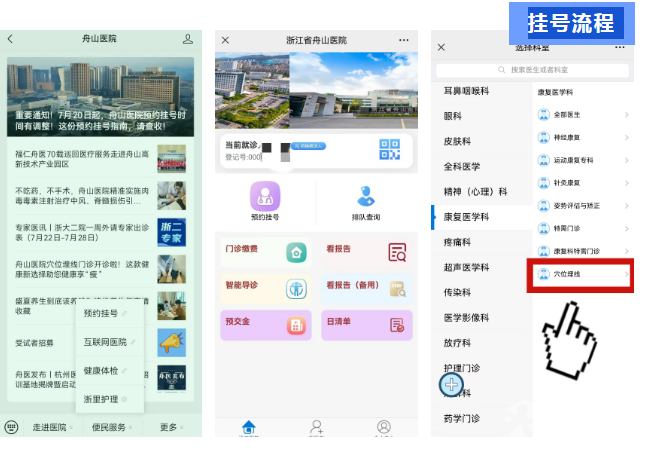The height and width of the screenshot is (463, 662).
Task: Click the human figure icon on 智能导诊
Action: pos(296,289)
